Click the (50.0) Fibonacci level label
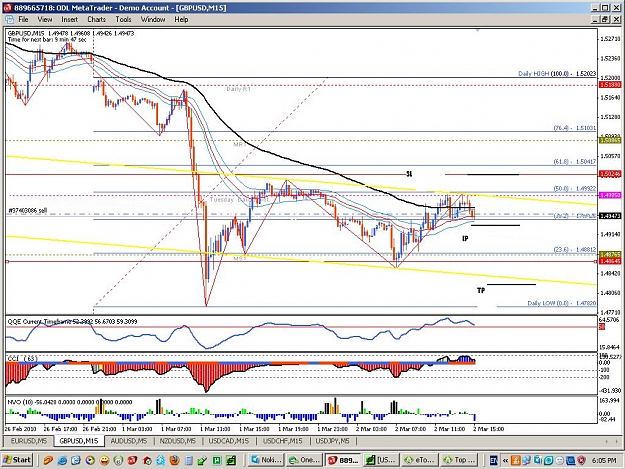The image size is (625, 469). point(574,188)
